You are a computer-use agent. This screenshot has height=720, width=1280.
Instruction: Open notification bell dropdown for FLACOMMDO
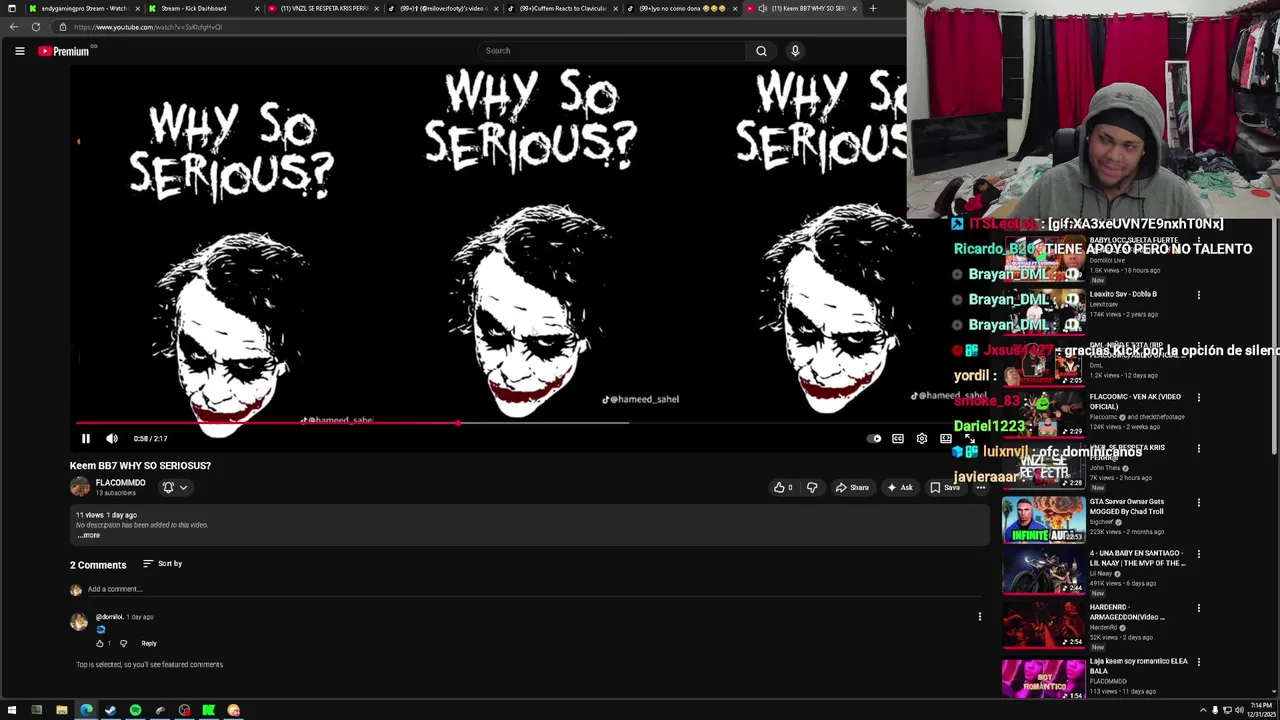(x=175, y=487)
